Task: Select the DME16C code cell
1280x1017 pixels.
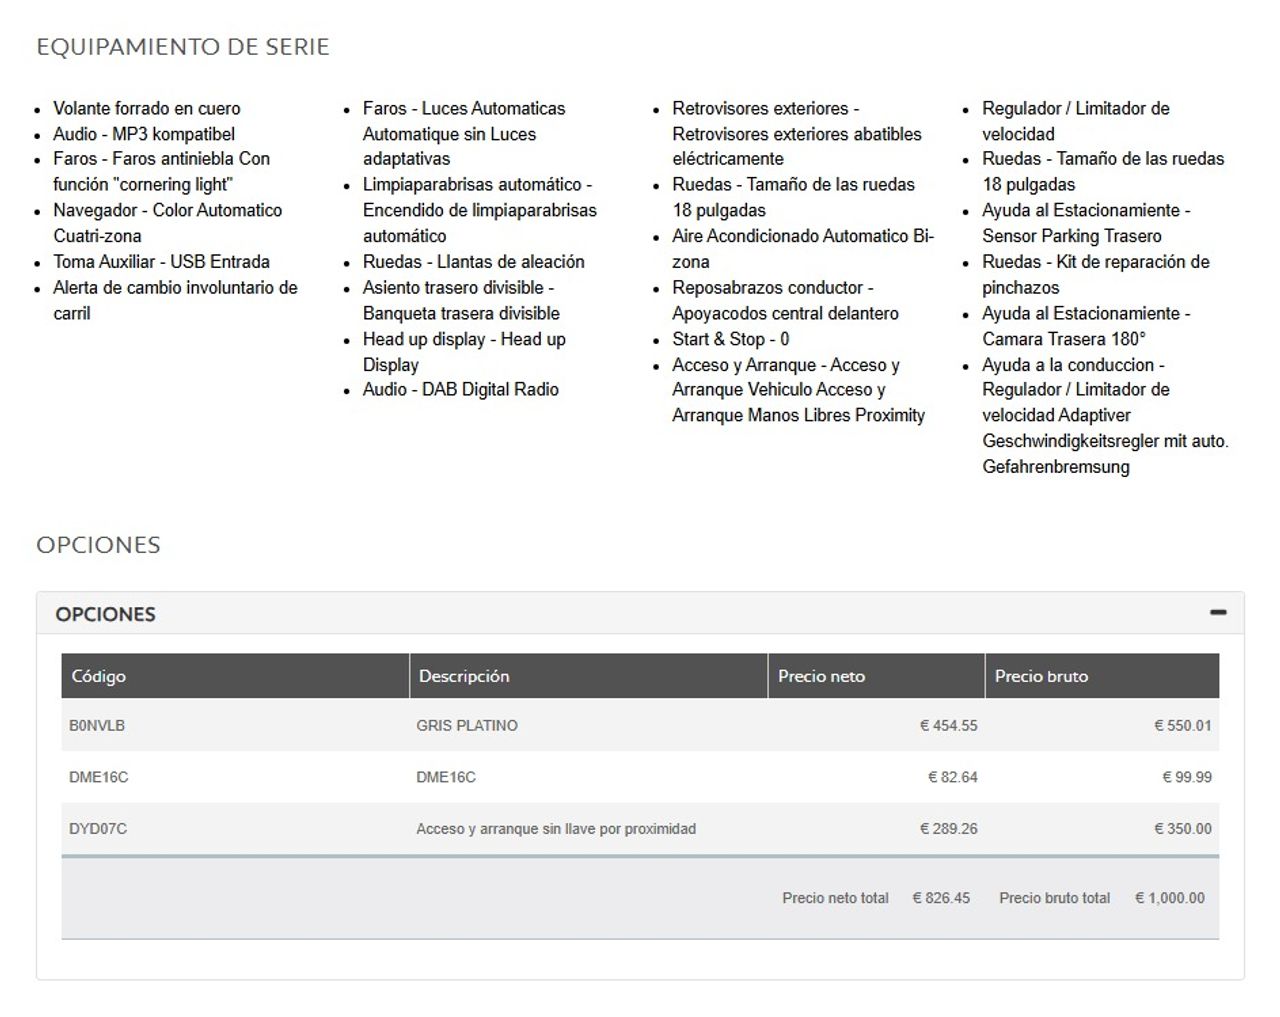Action: [98, 777]
